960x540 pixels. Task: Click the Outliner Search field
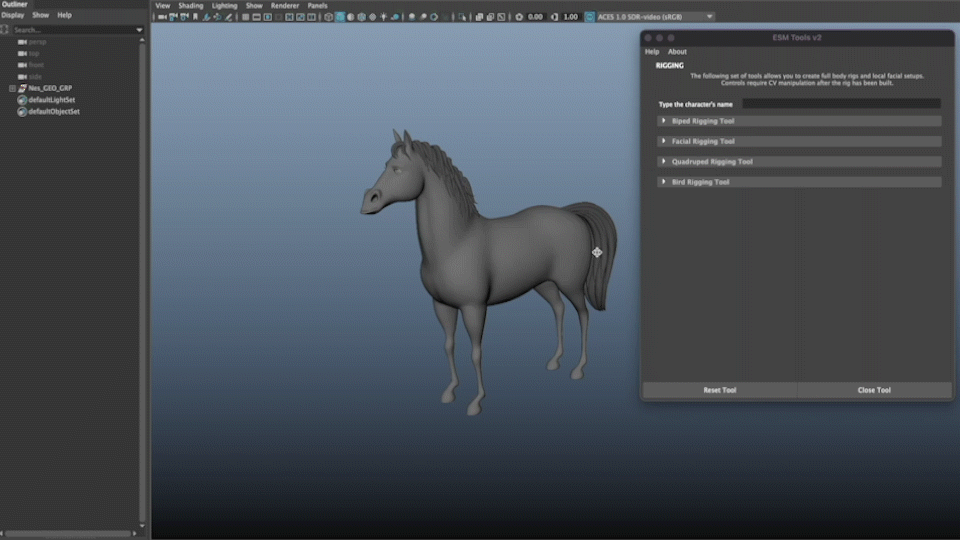[72, 30]
